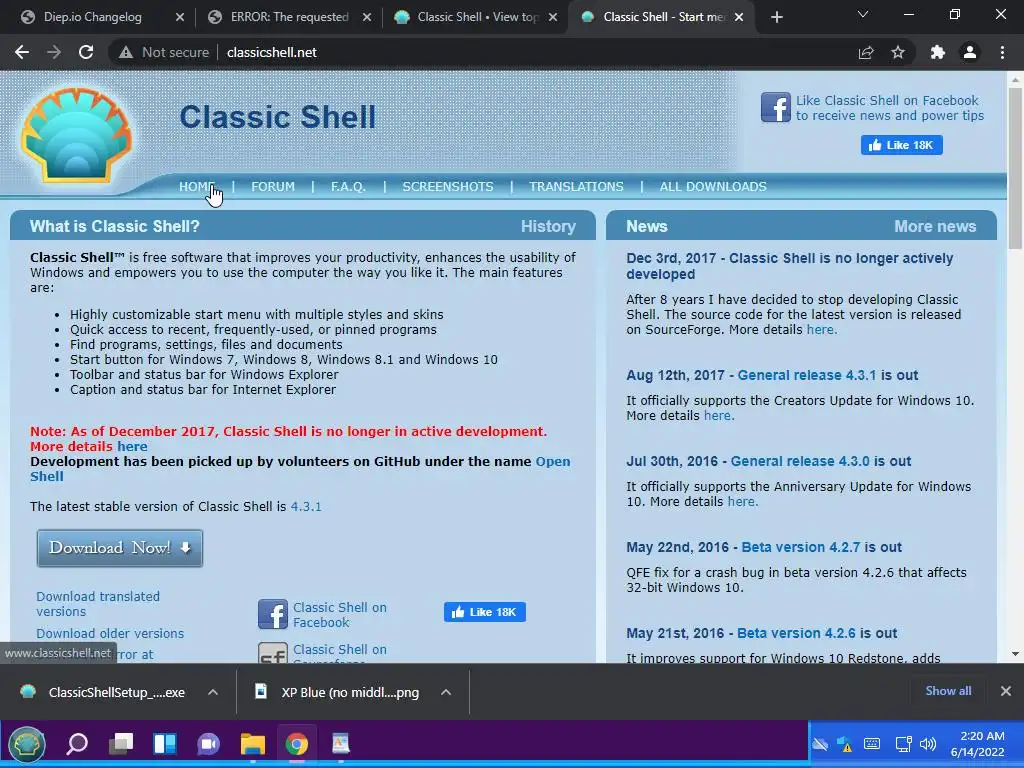This screenshot has height=768, width=1024.
Task: Open Beta version 4.2.7 news link
Action: tap(801, 547)
